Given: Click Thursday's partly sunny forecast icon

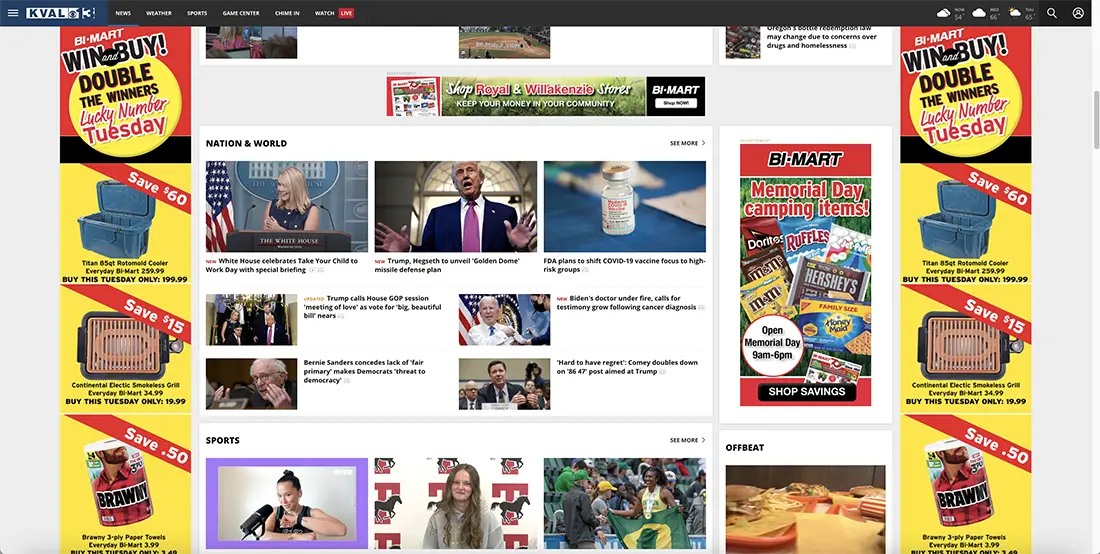Looking at the screenshot, I should coord(1014,13).
